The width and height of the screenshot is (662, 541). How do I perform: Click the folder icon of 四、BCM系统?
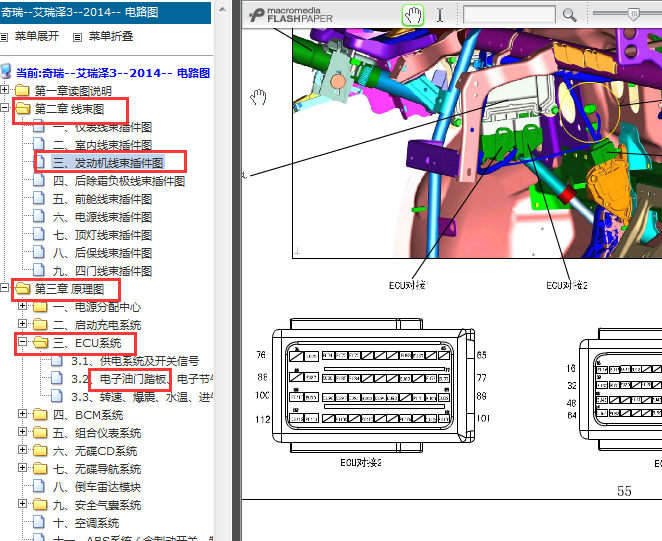point(41,415)
